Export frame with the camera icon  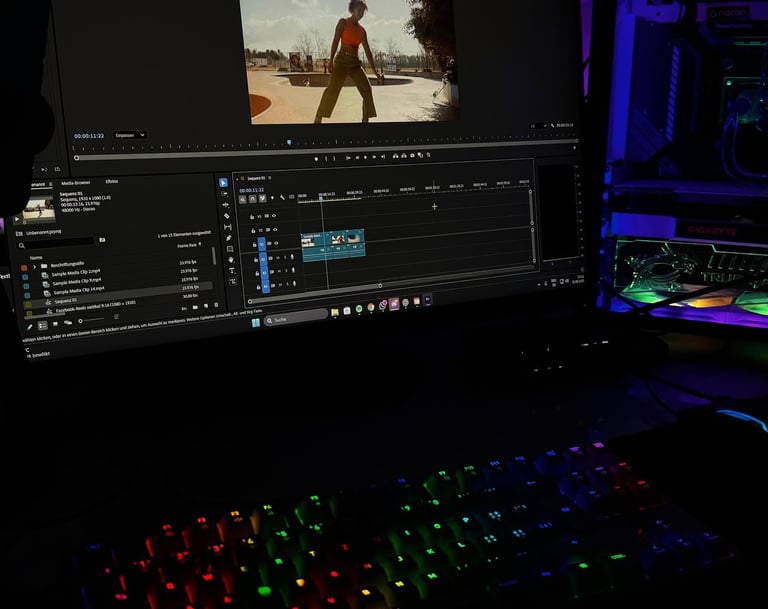(x=412, y=155)
